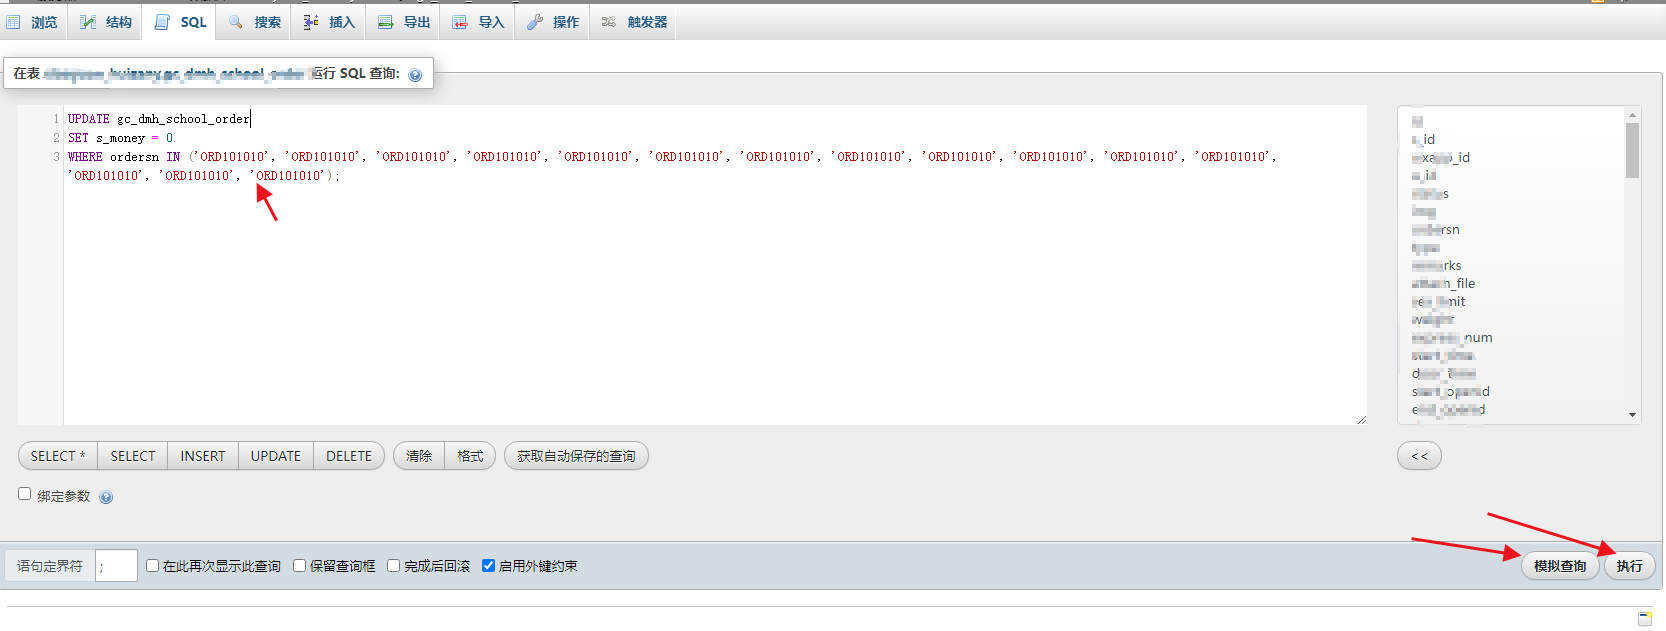The width and height of the screenshot is (1666, 631).
Task: Check 在此再次显示此查询 option
Action: 153,566
